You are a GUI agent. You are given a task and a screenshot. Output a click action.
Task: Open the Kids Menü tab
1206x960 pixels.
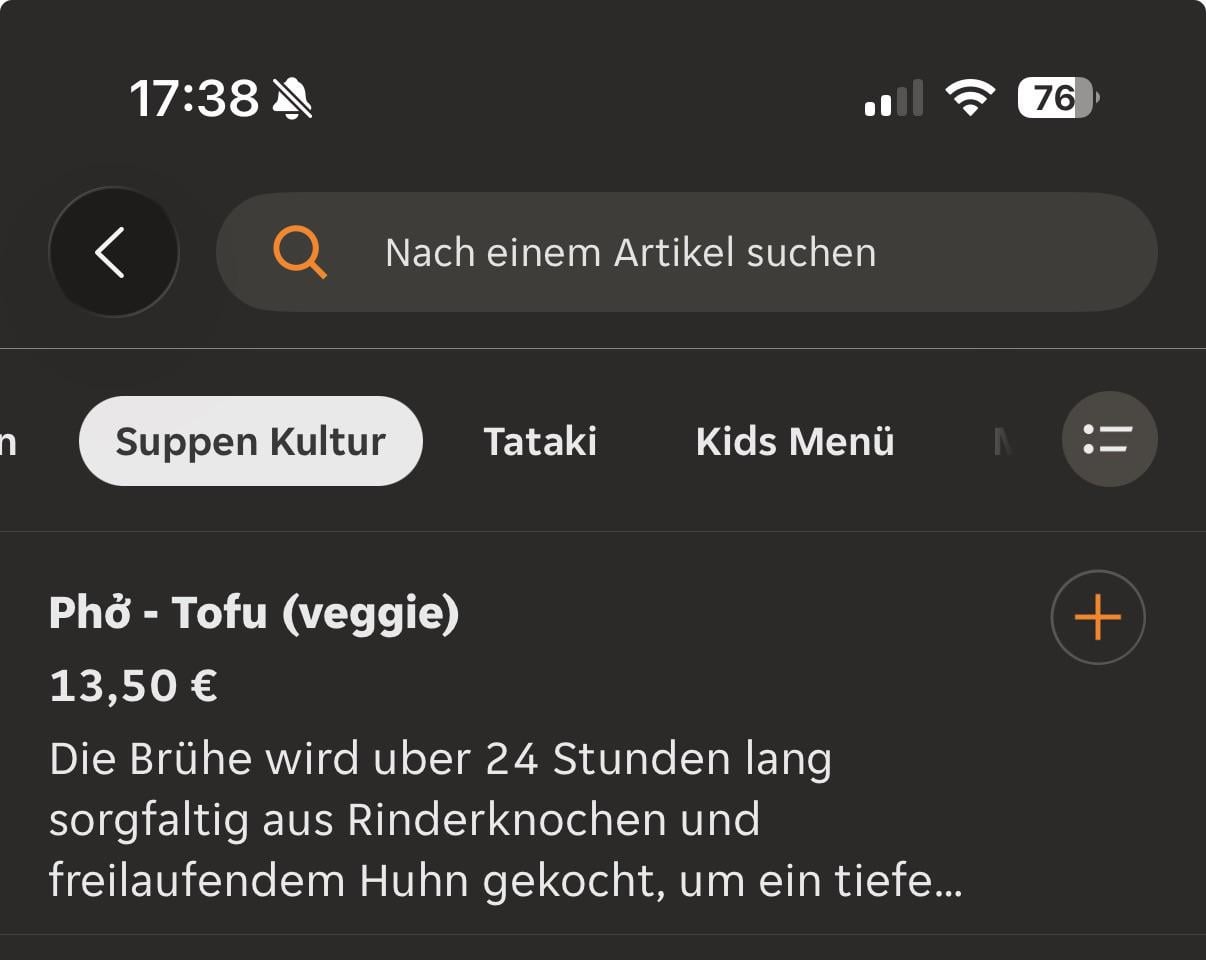795,441
